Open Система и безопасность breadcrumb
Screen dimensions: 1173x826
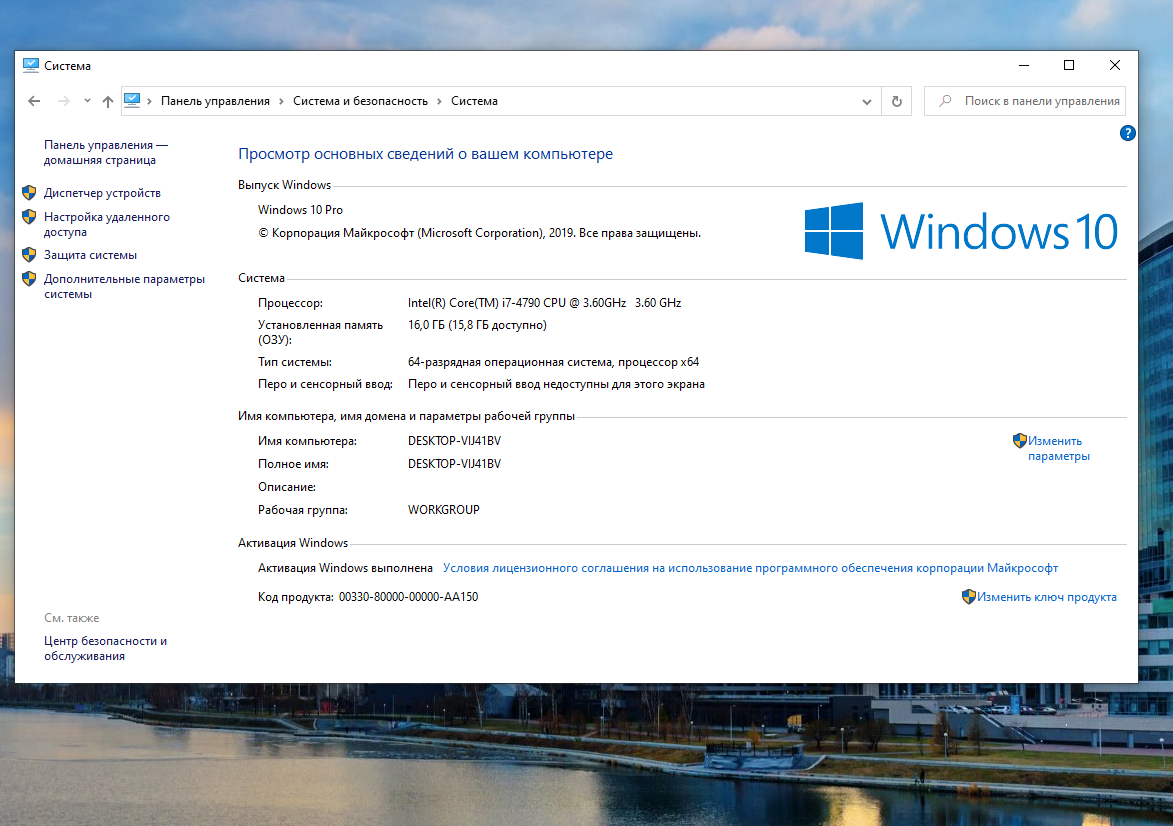pos(361,101)
